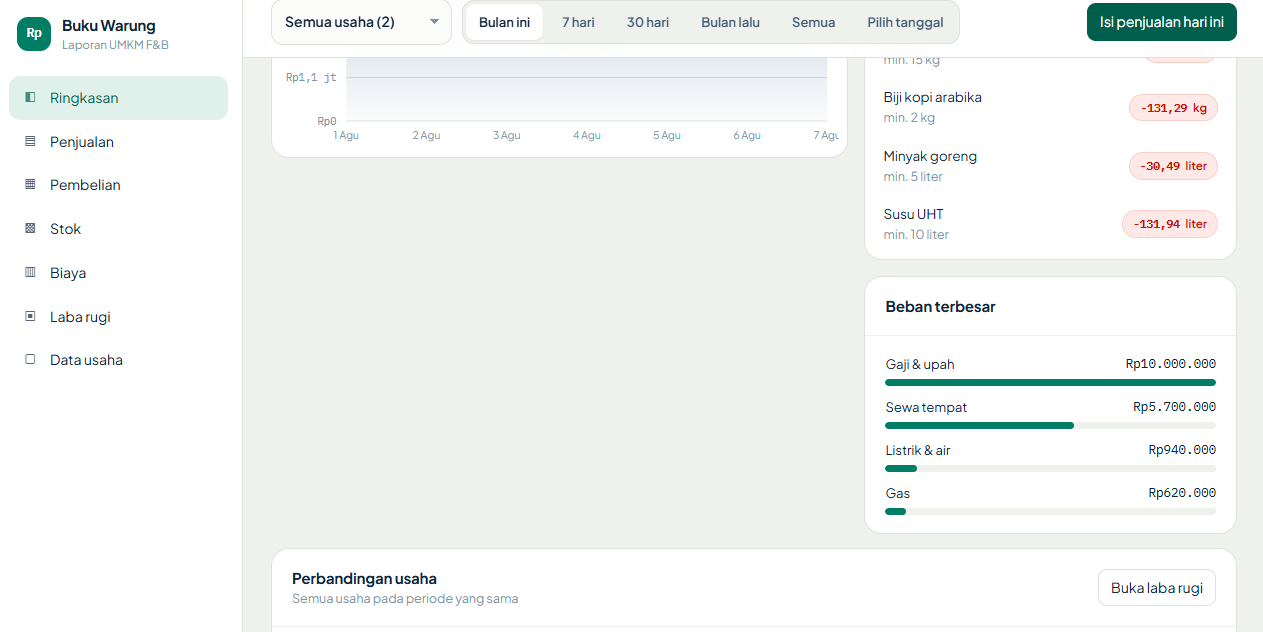1263x632 pixels.
Task: Click Isi penjualan hari ini button
Action: click(x=1161, y=22)
